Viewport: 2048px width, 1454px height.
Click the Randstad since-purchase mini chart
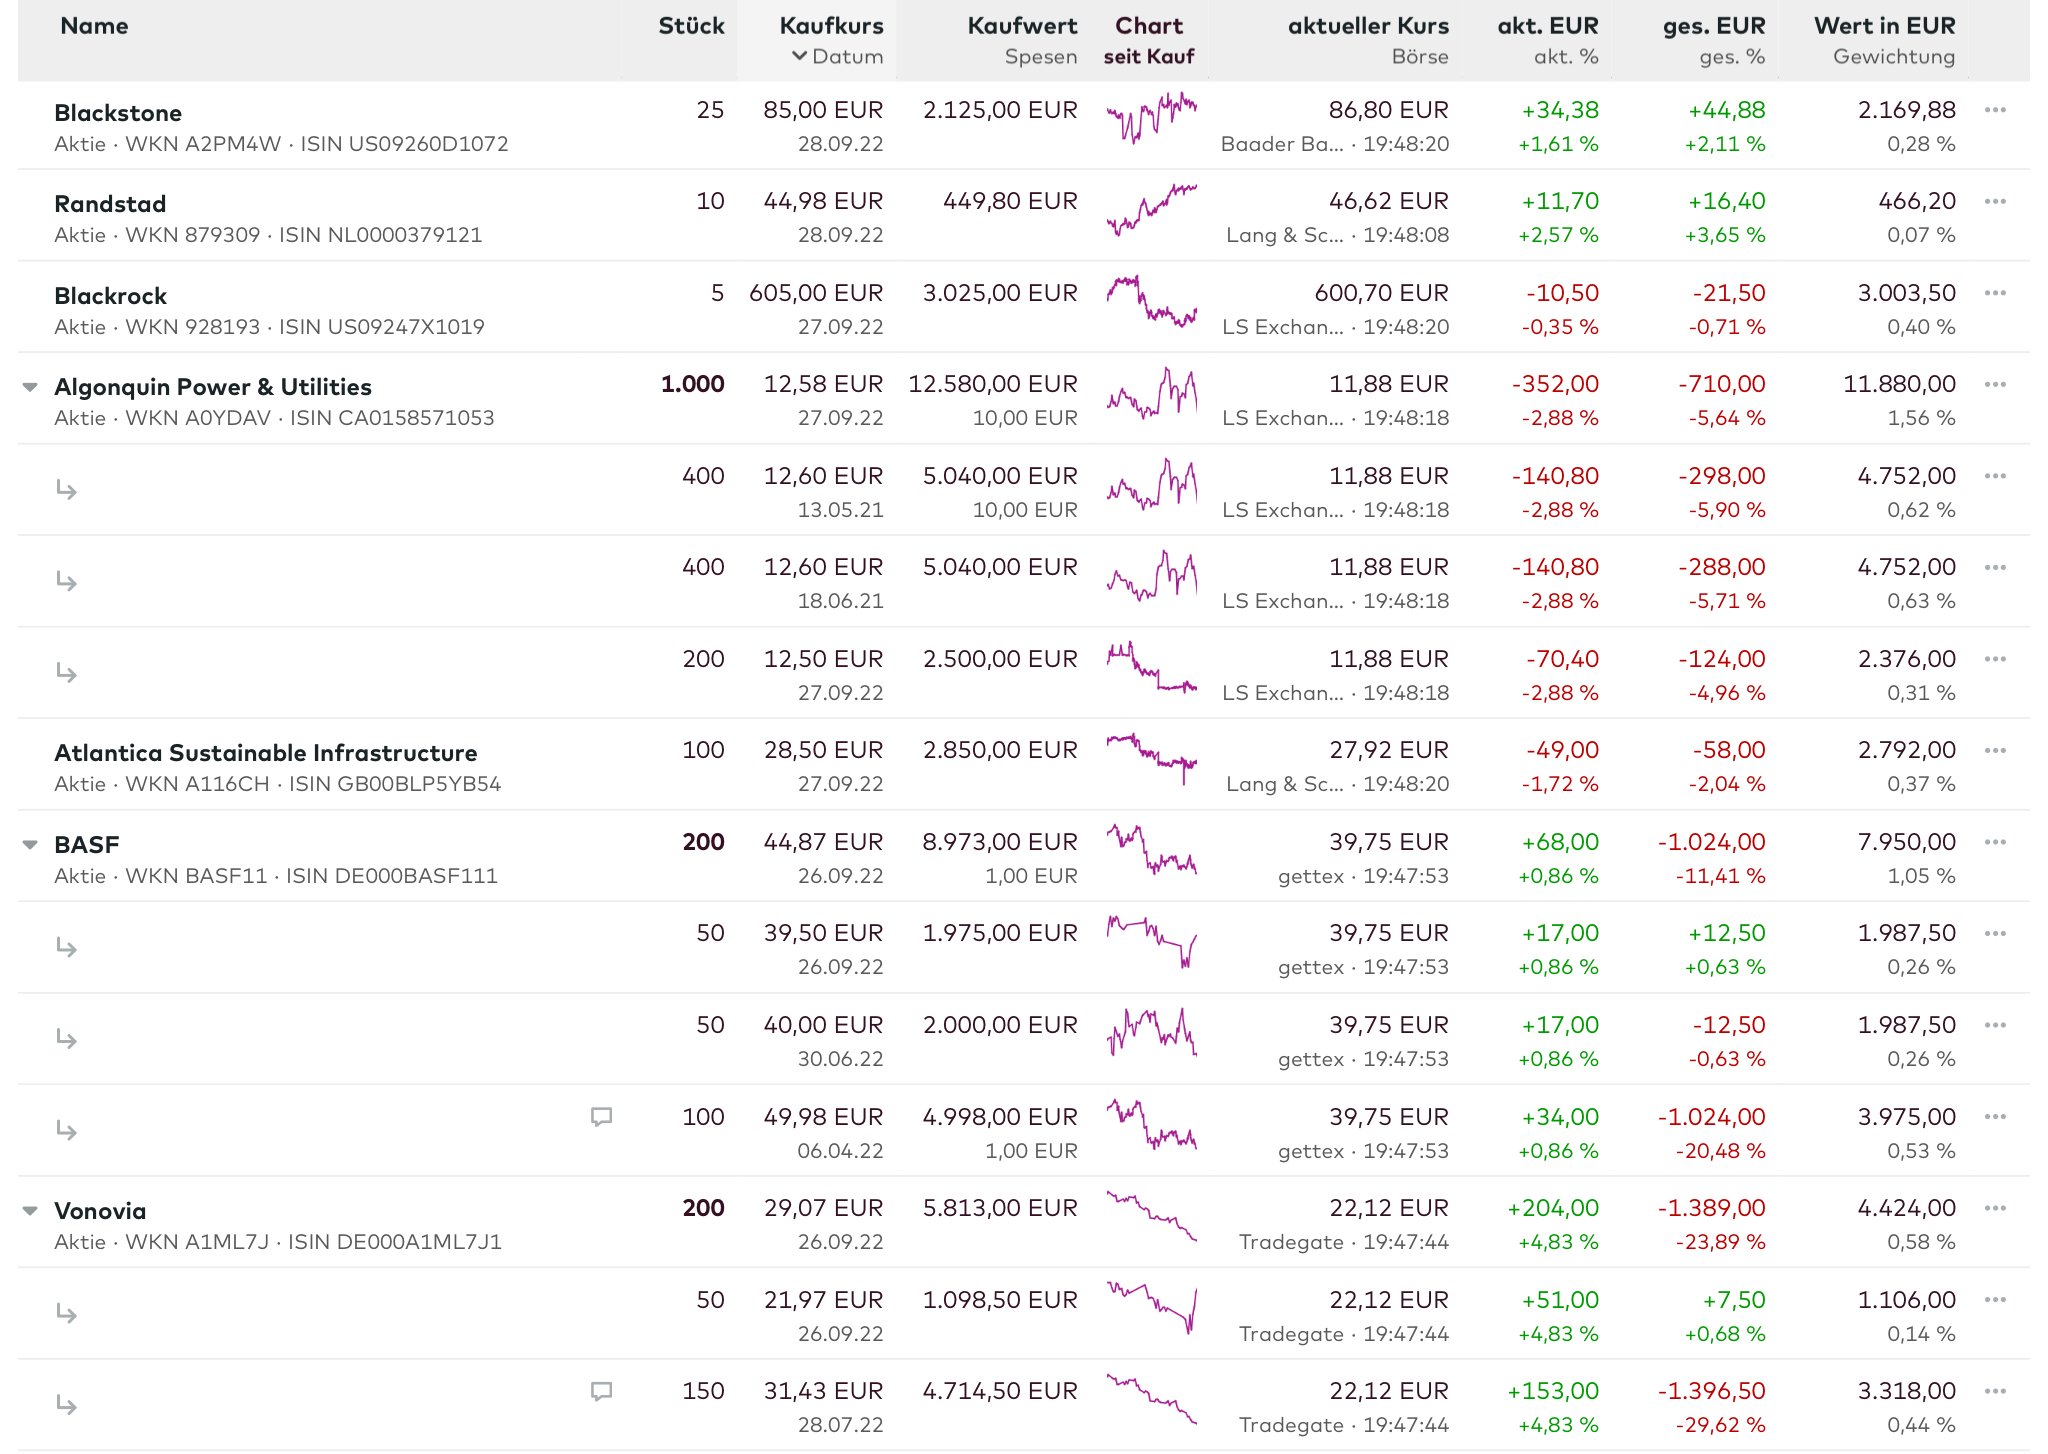click(1151, 209)
